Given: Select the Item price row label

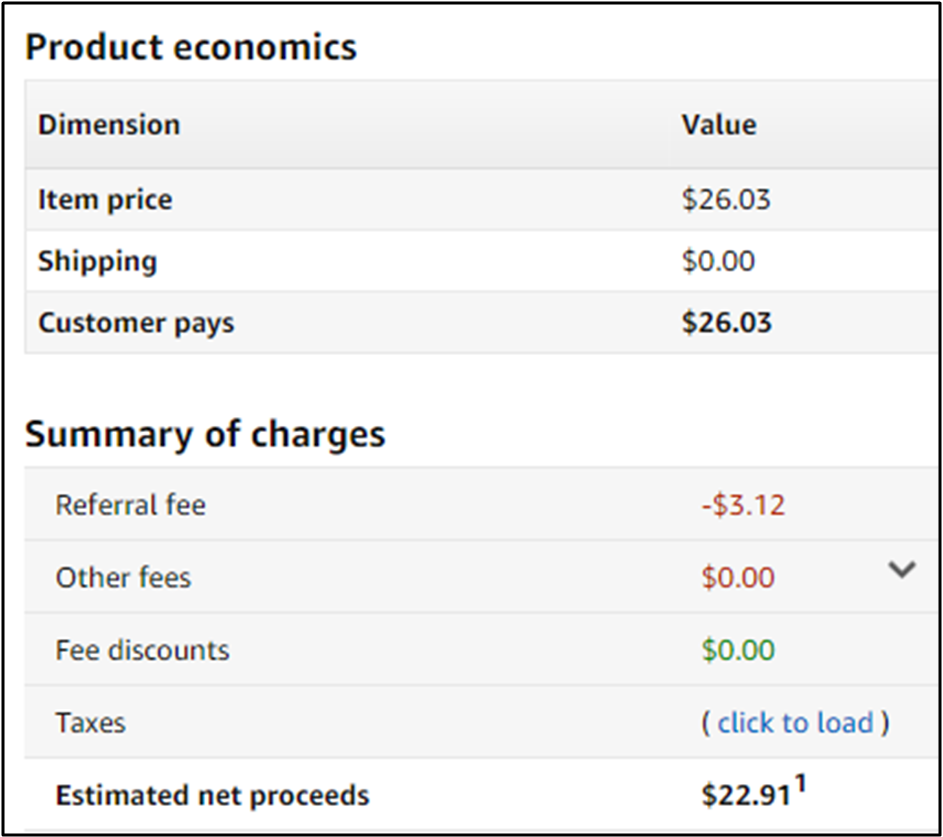Looking at the screenshot, I should point(105,200).
